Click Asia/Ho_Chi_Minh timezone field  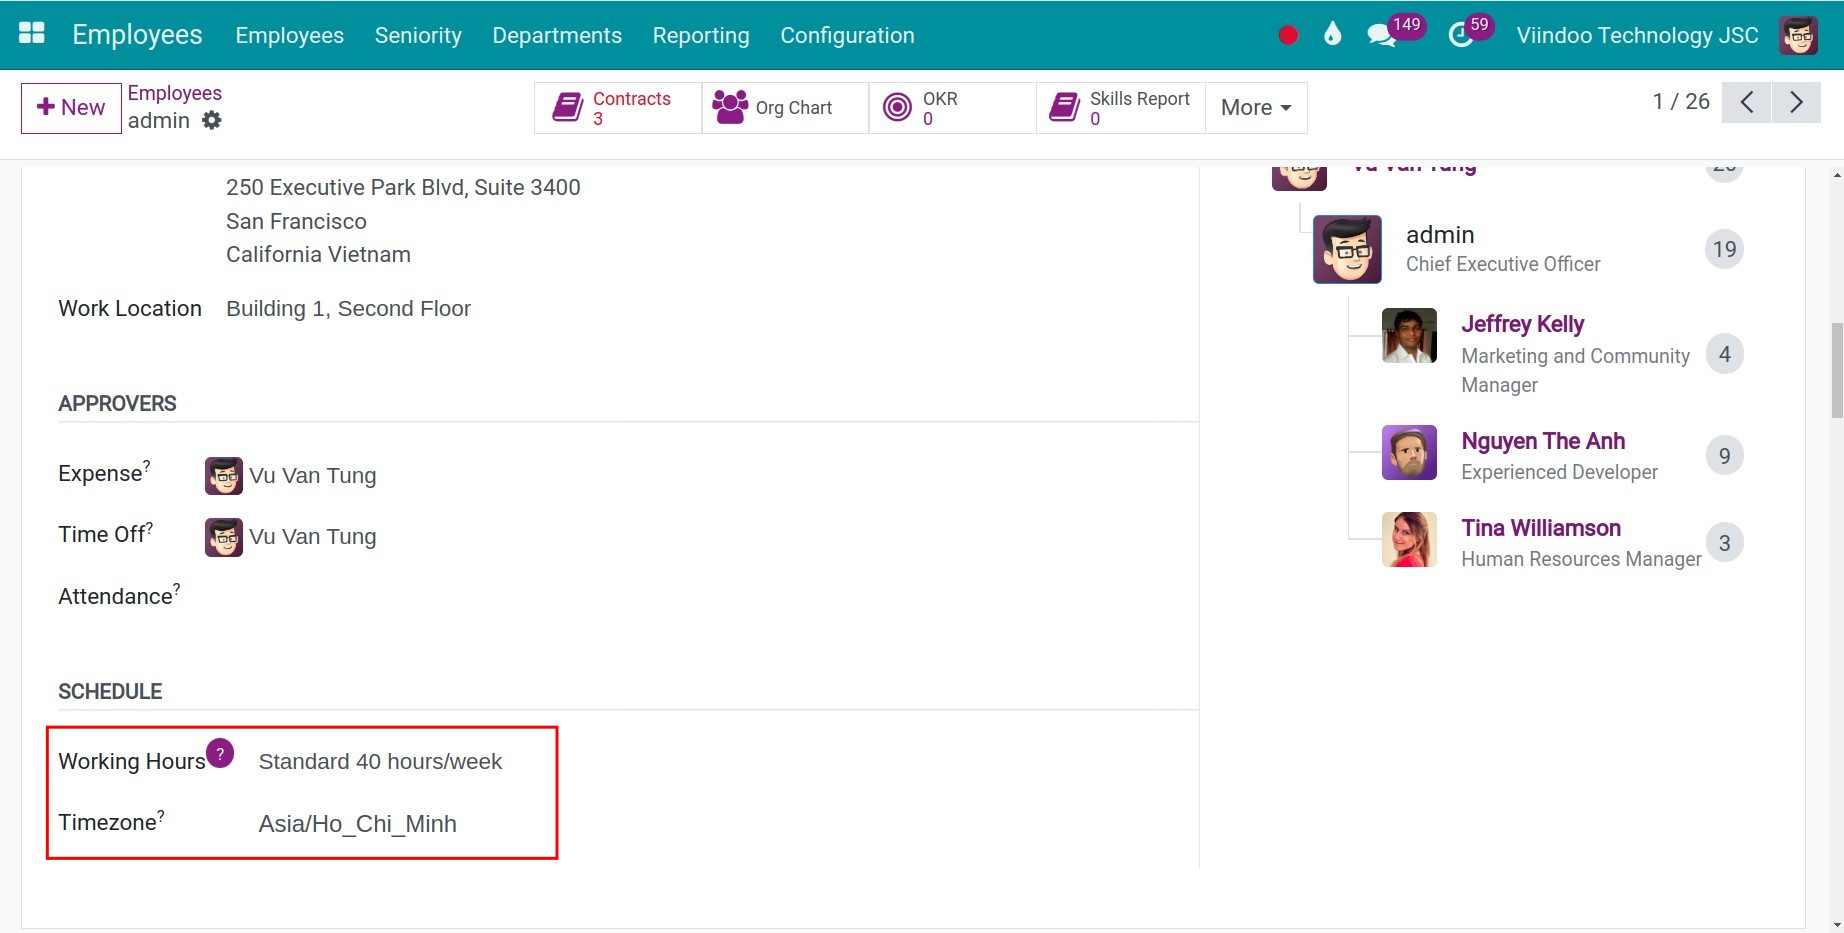tap(358, 824)
